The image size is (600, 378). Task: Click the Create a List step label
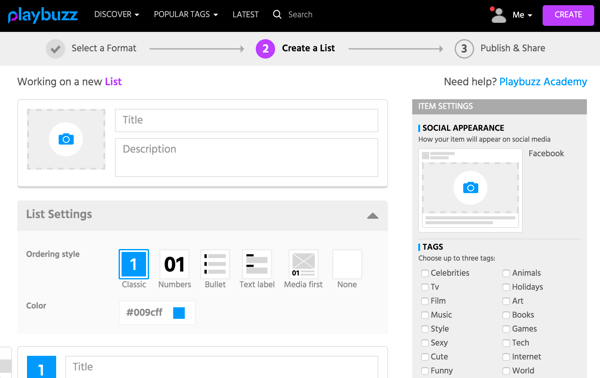(308, 48)
